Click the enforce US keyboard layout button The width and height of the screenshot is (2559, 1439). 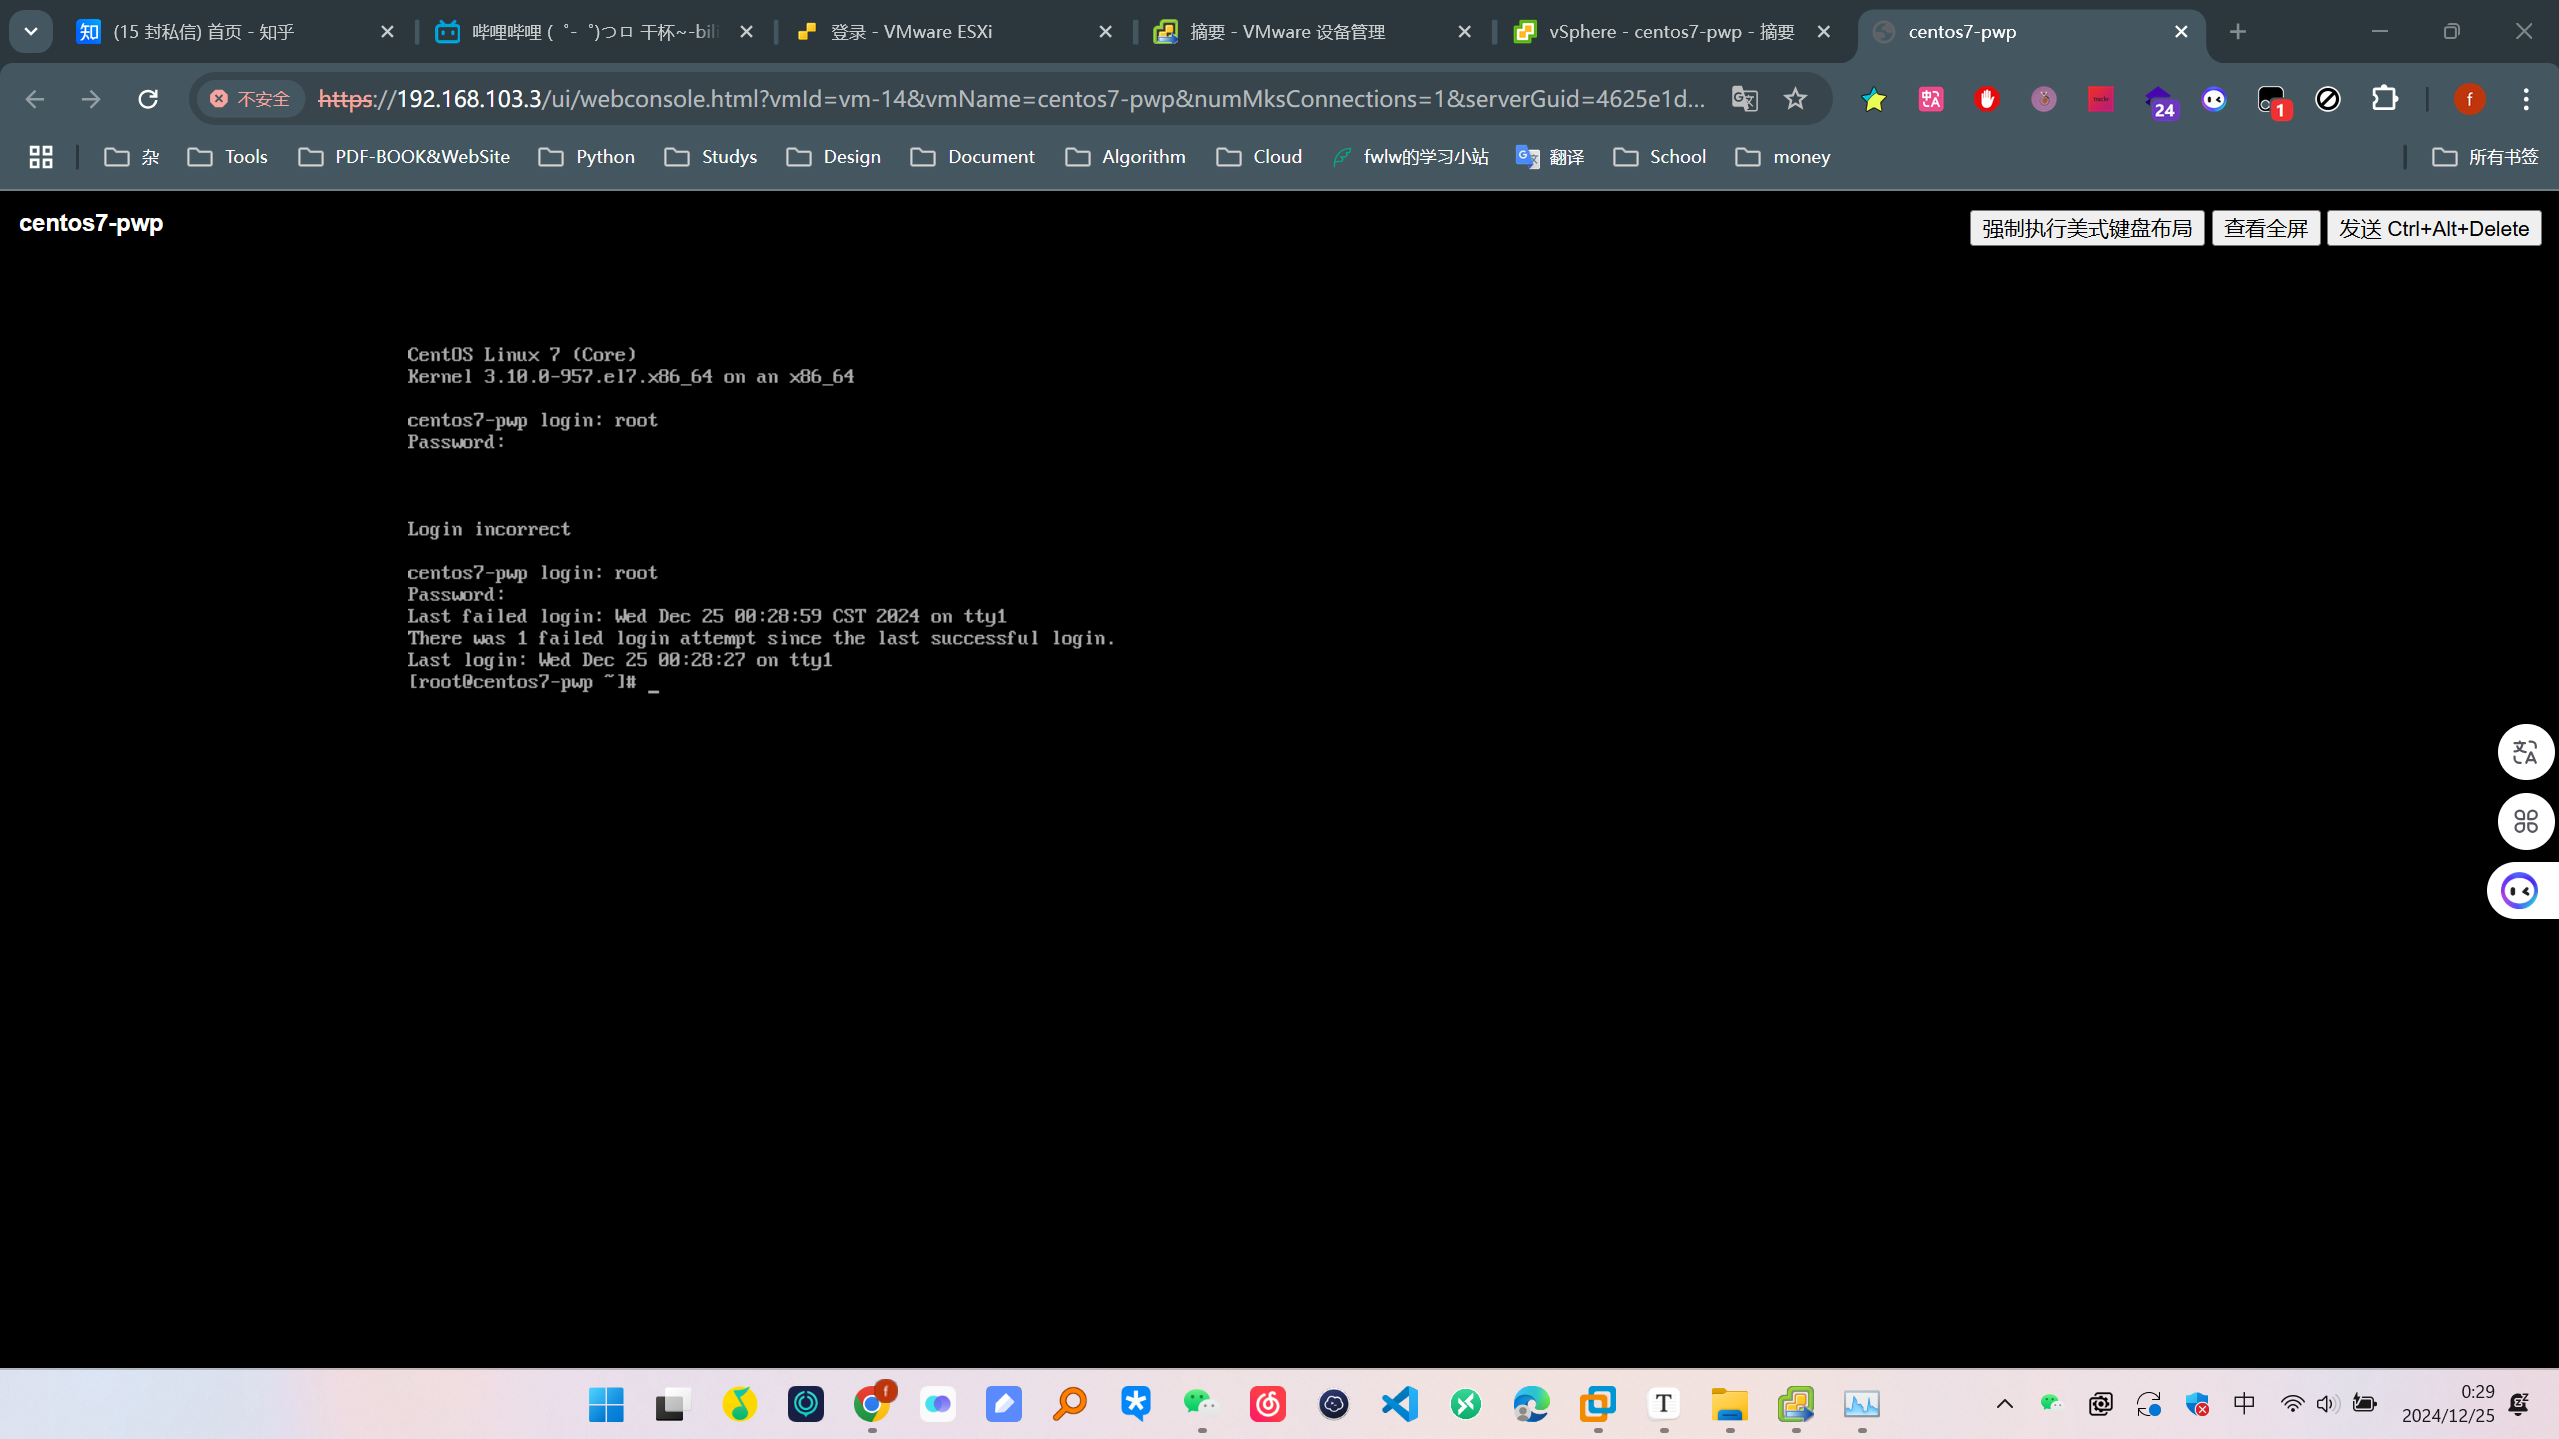(2086, 228)
